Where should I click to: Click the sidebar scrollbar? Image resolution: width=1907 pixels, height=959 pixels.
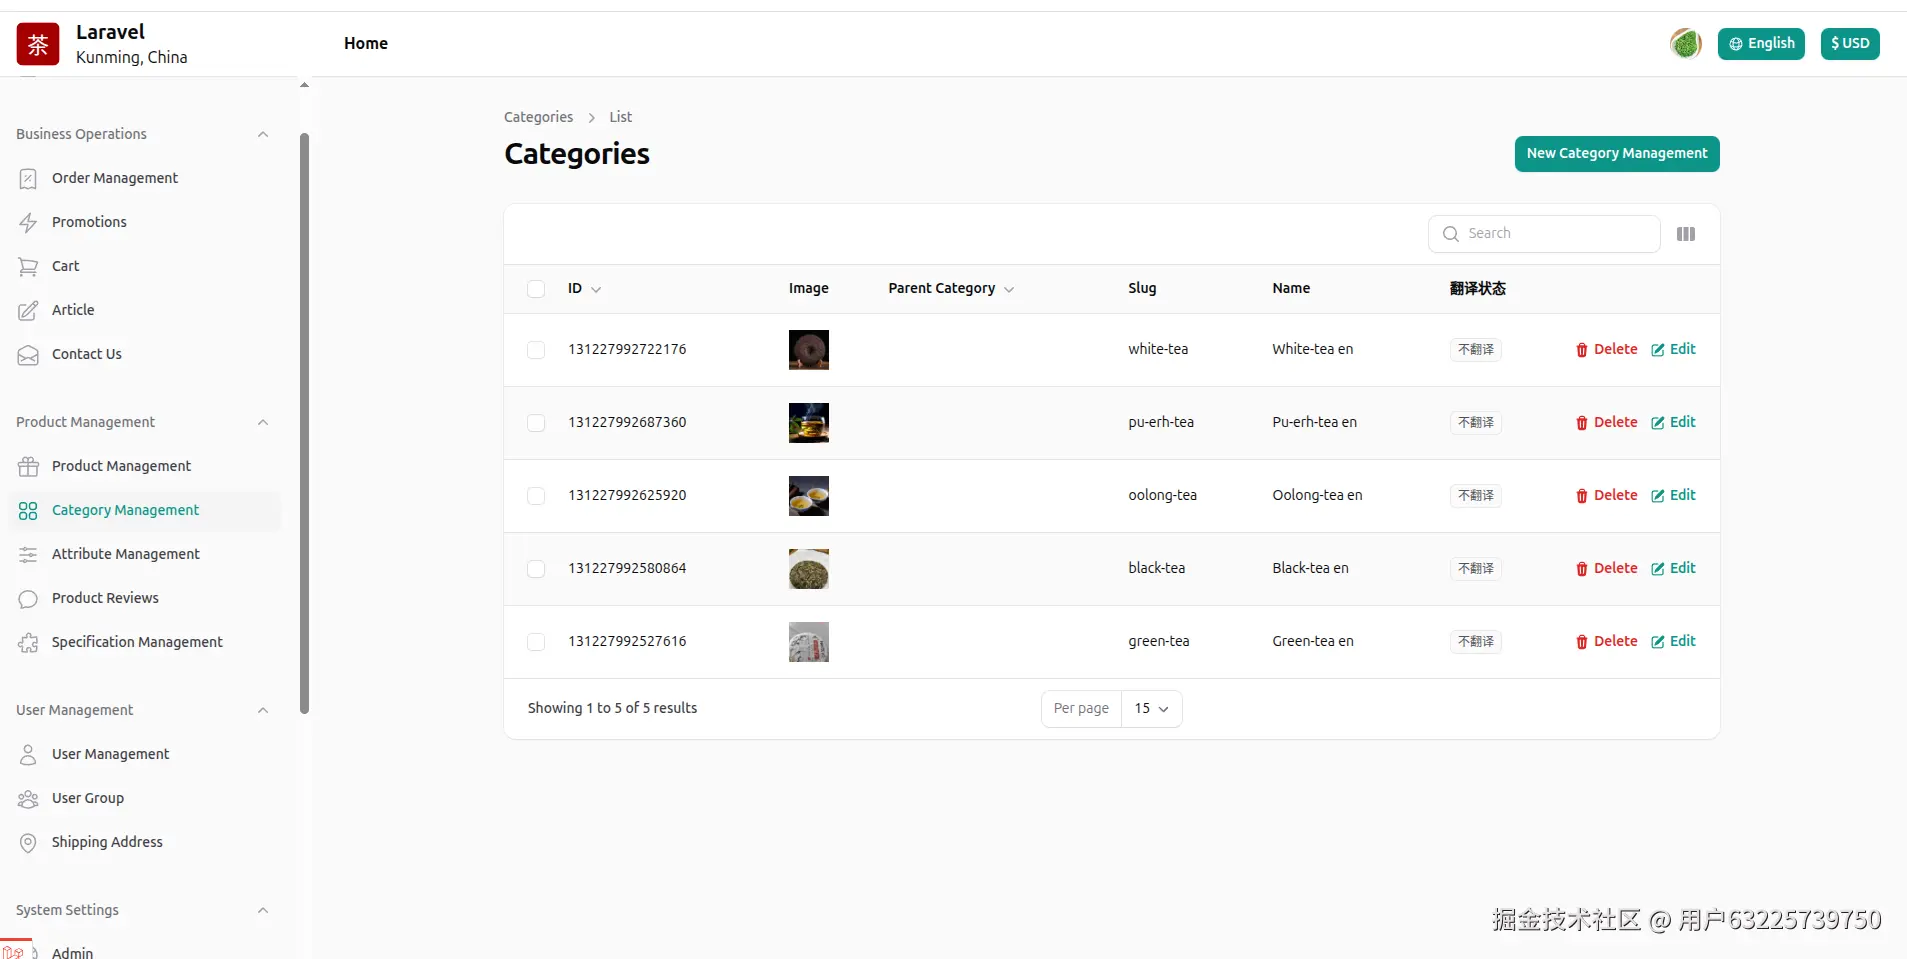304,424
